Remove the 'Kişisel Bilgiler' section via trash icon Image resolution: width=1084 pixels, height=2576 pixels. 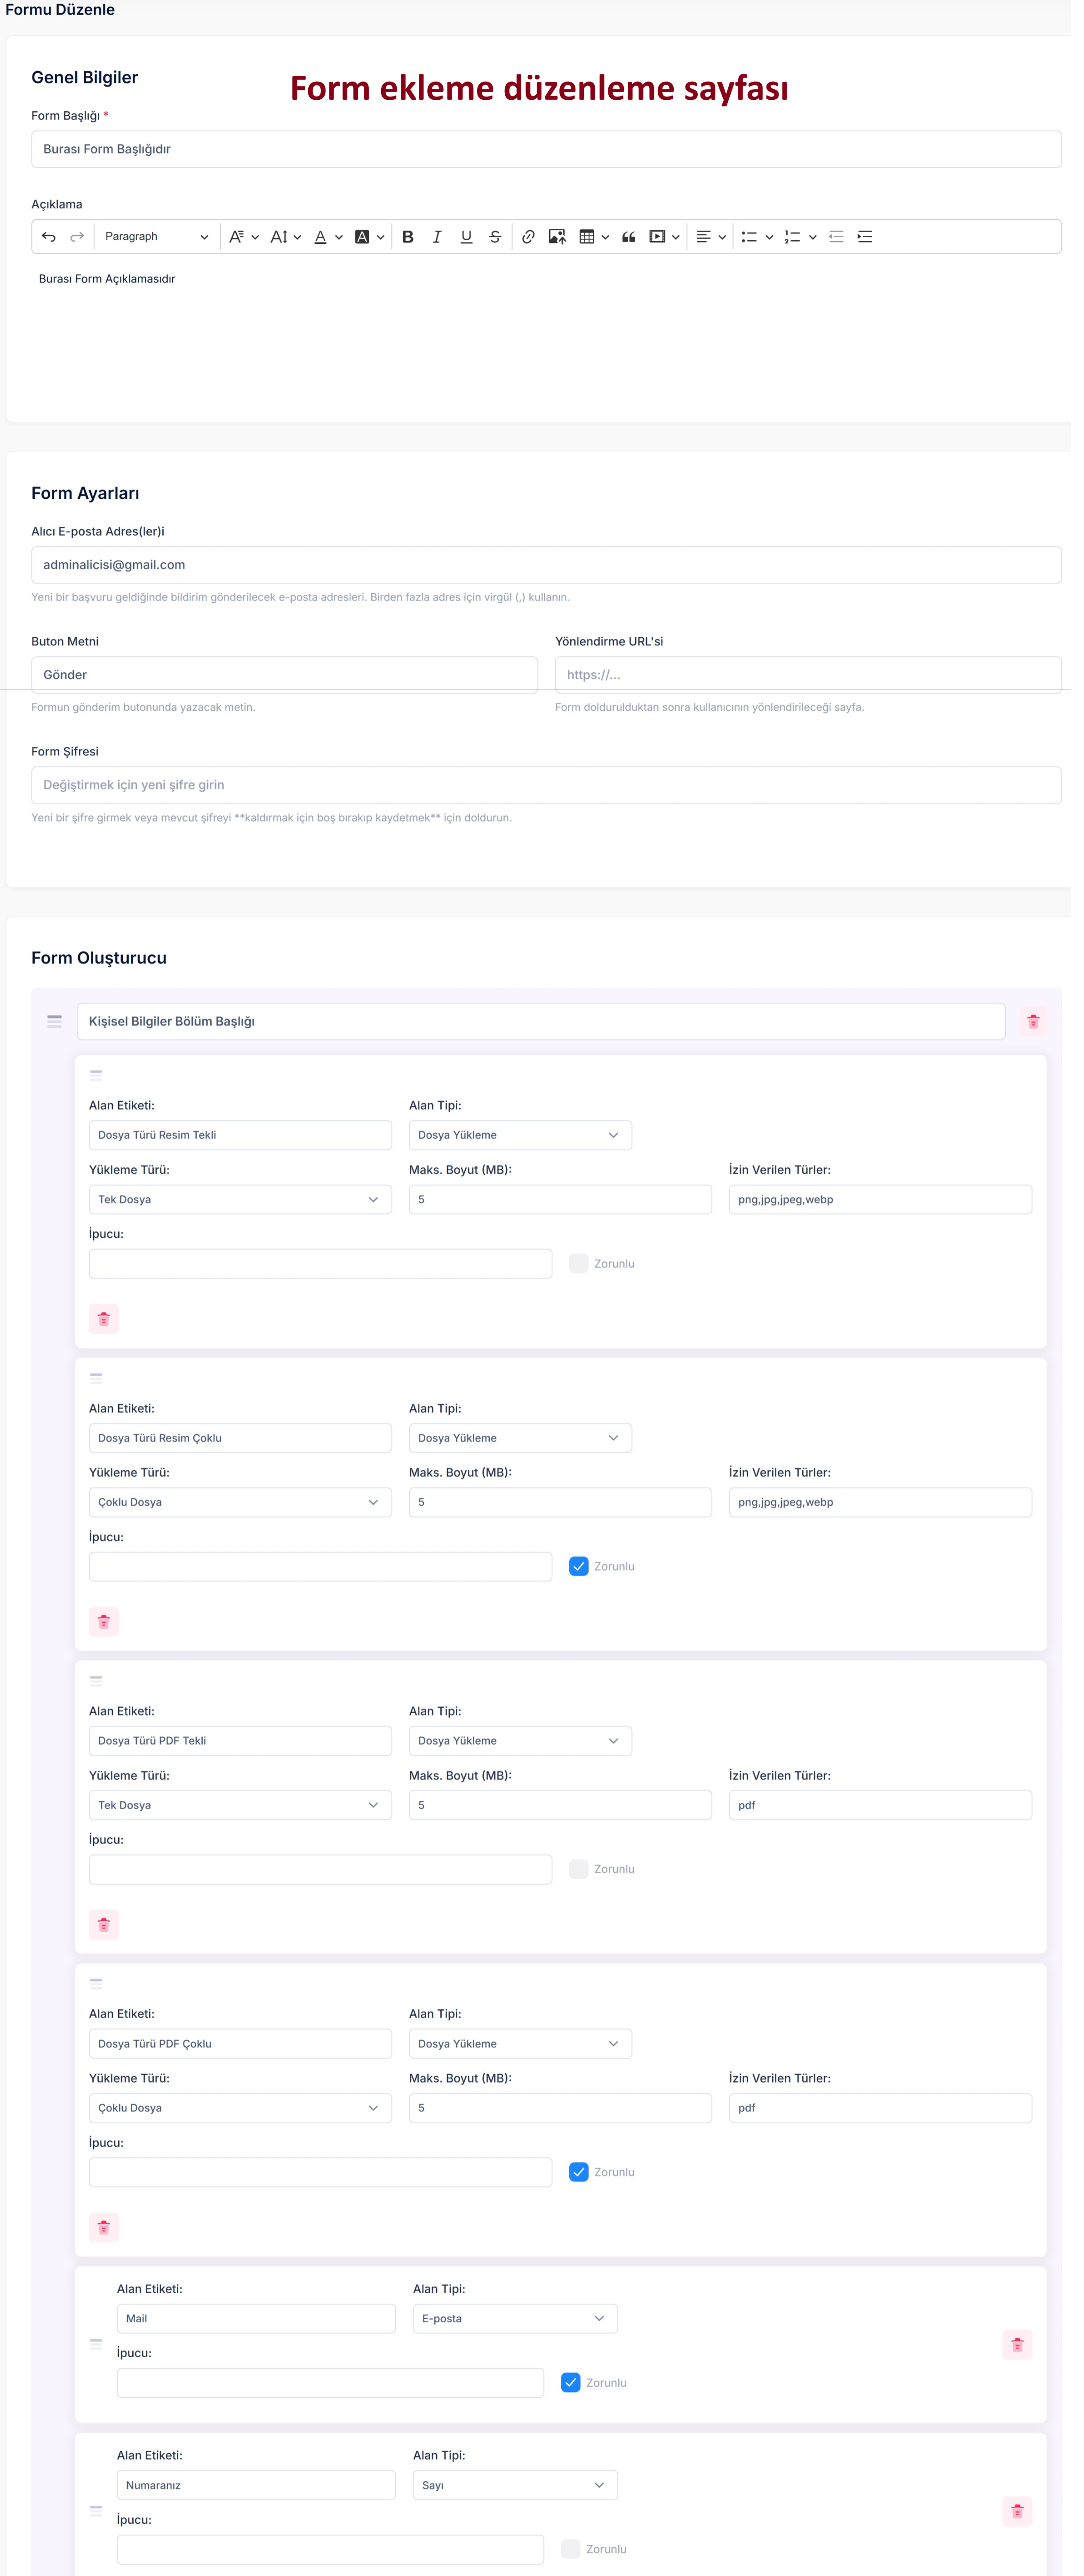tap(1034, 1021)
